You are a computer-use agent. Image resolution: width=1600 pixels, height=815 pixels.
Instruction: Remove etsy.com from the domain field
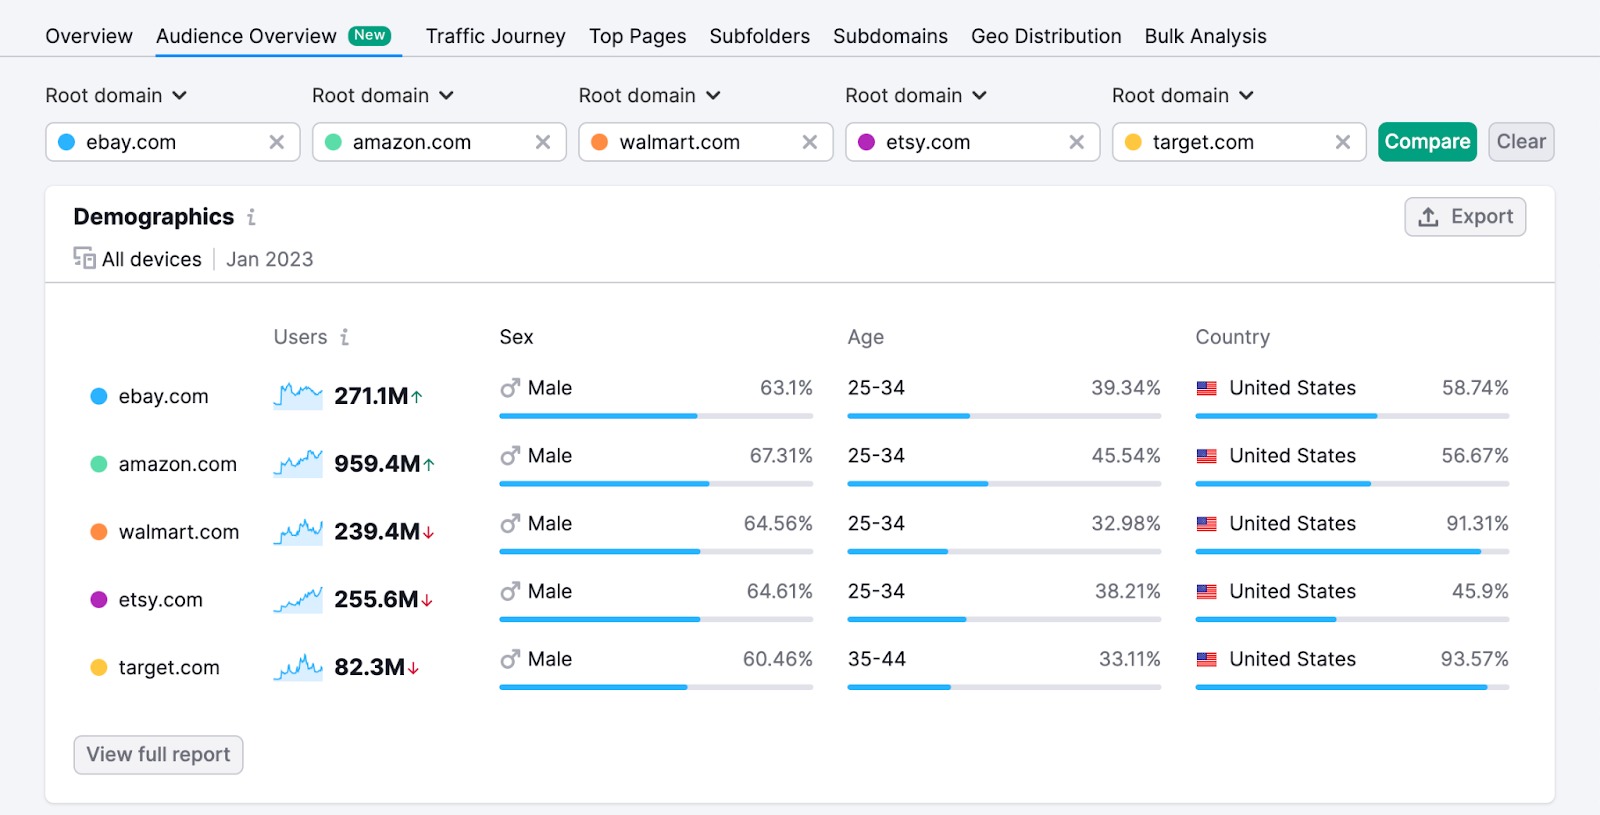[x=1077, y=142]
